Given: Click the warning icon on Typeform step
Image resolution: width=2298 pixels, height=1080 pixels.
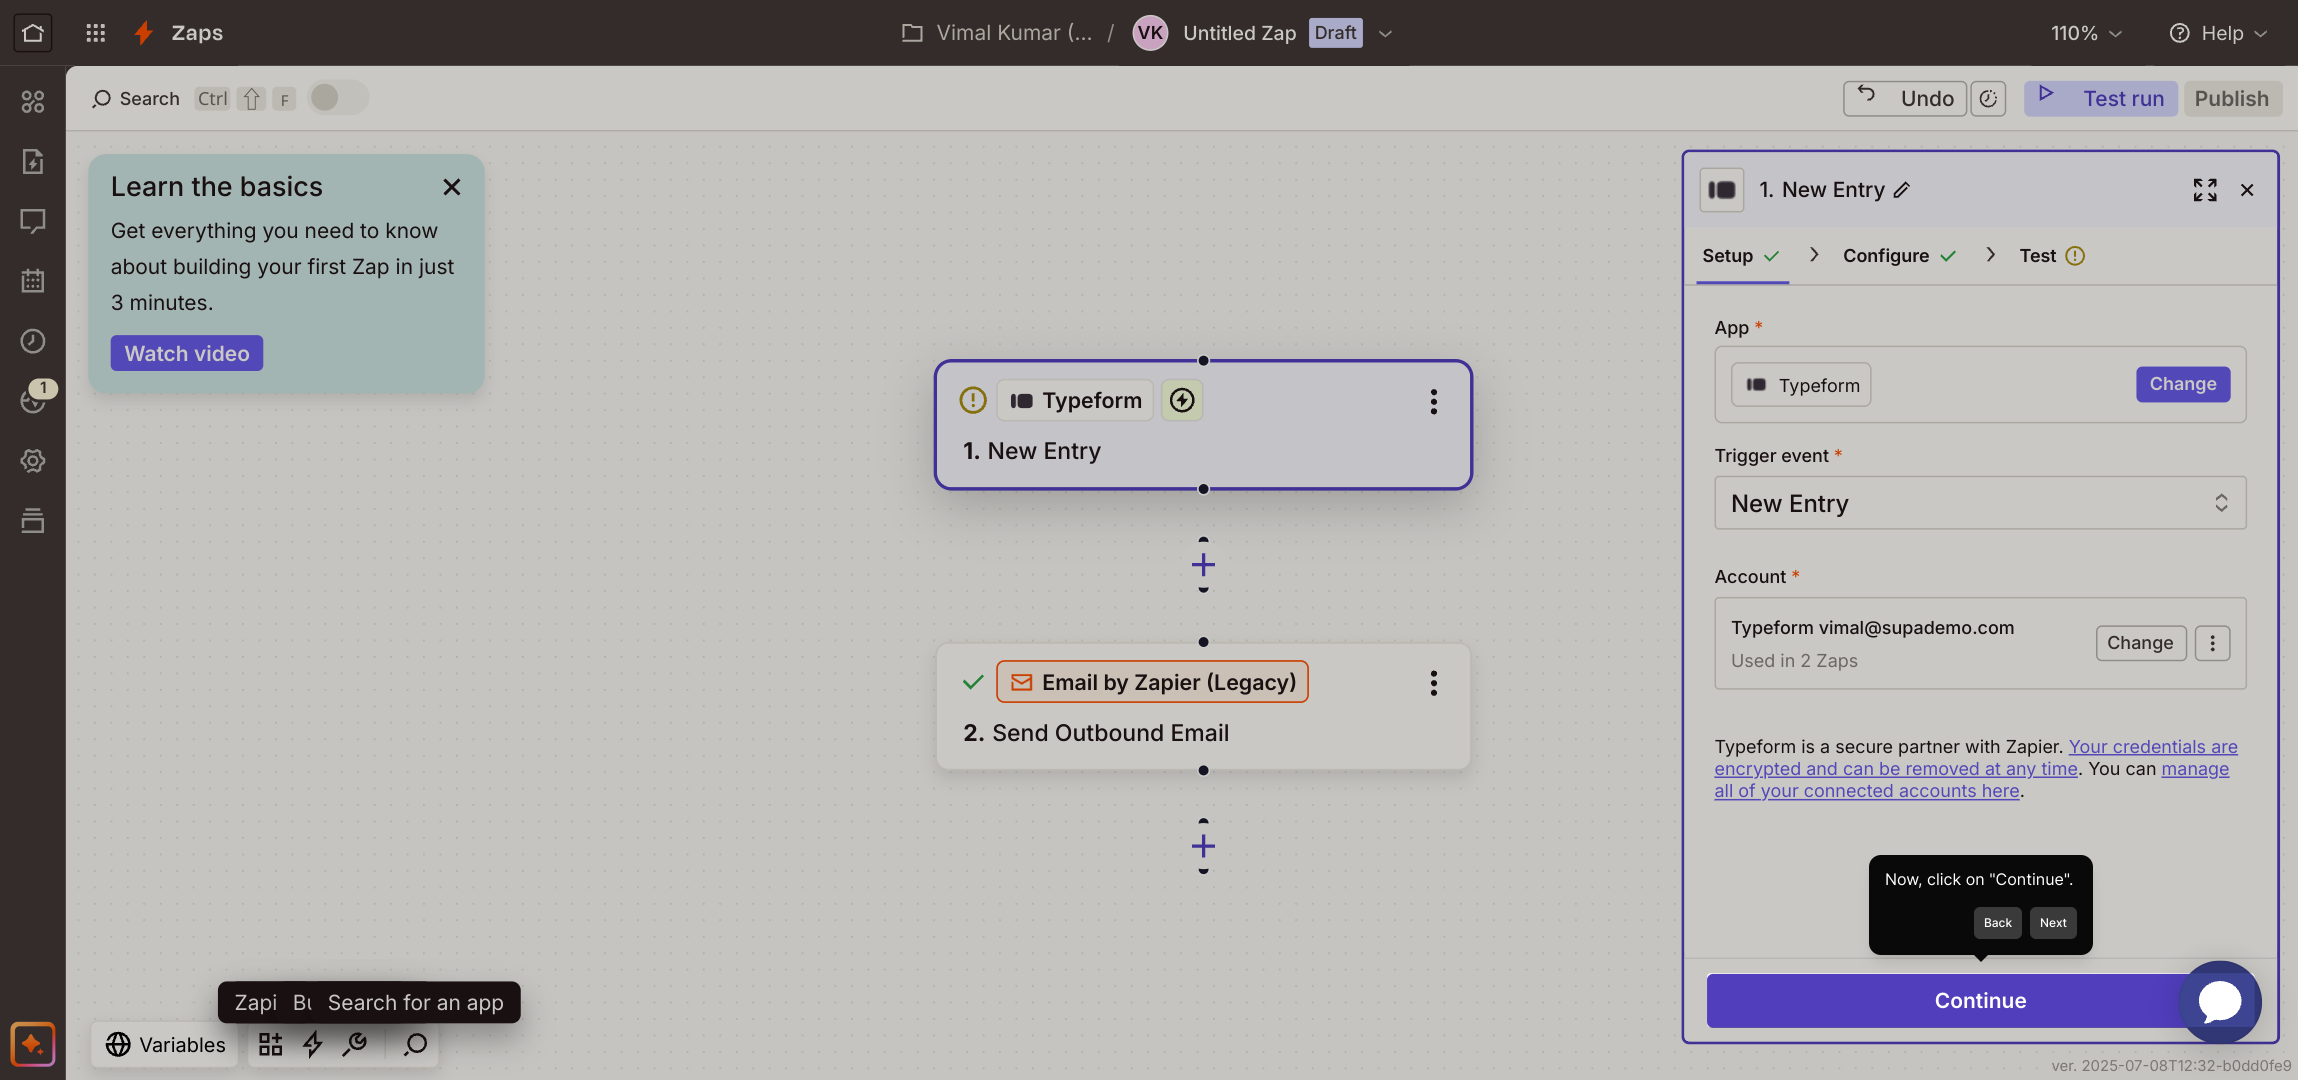Looking at the screenshot, I should click(973, 400).
